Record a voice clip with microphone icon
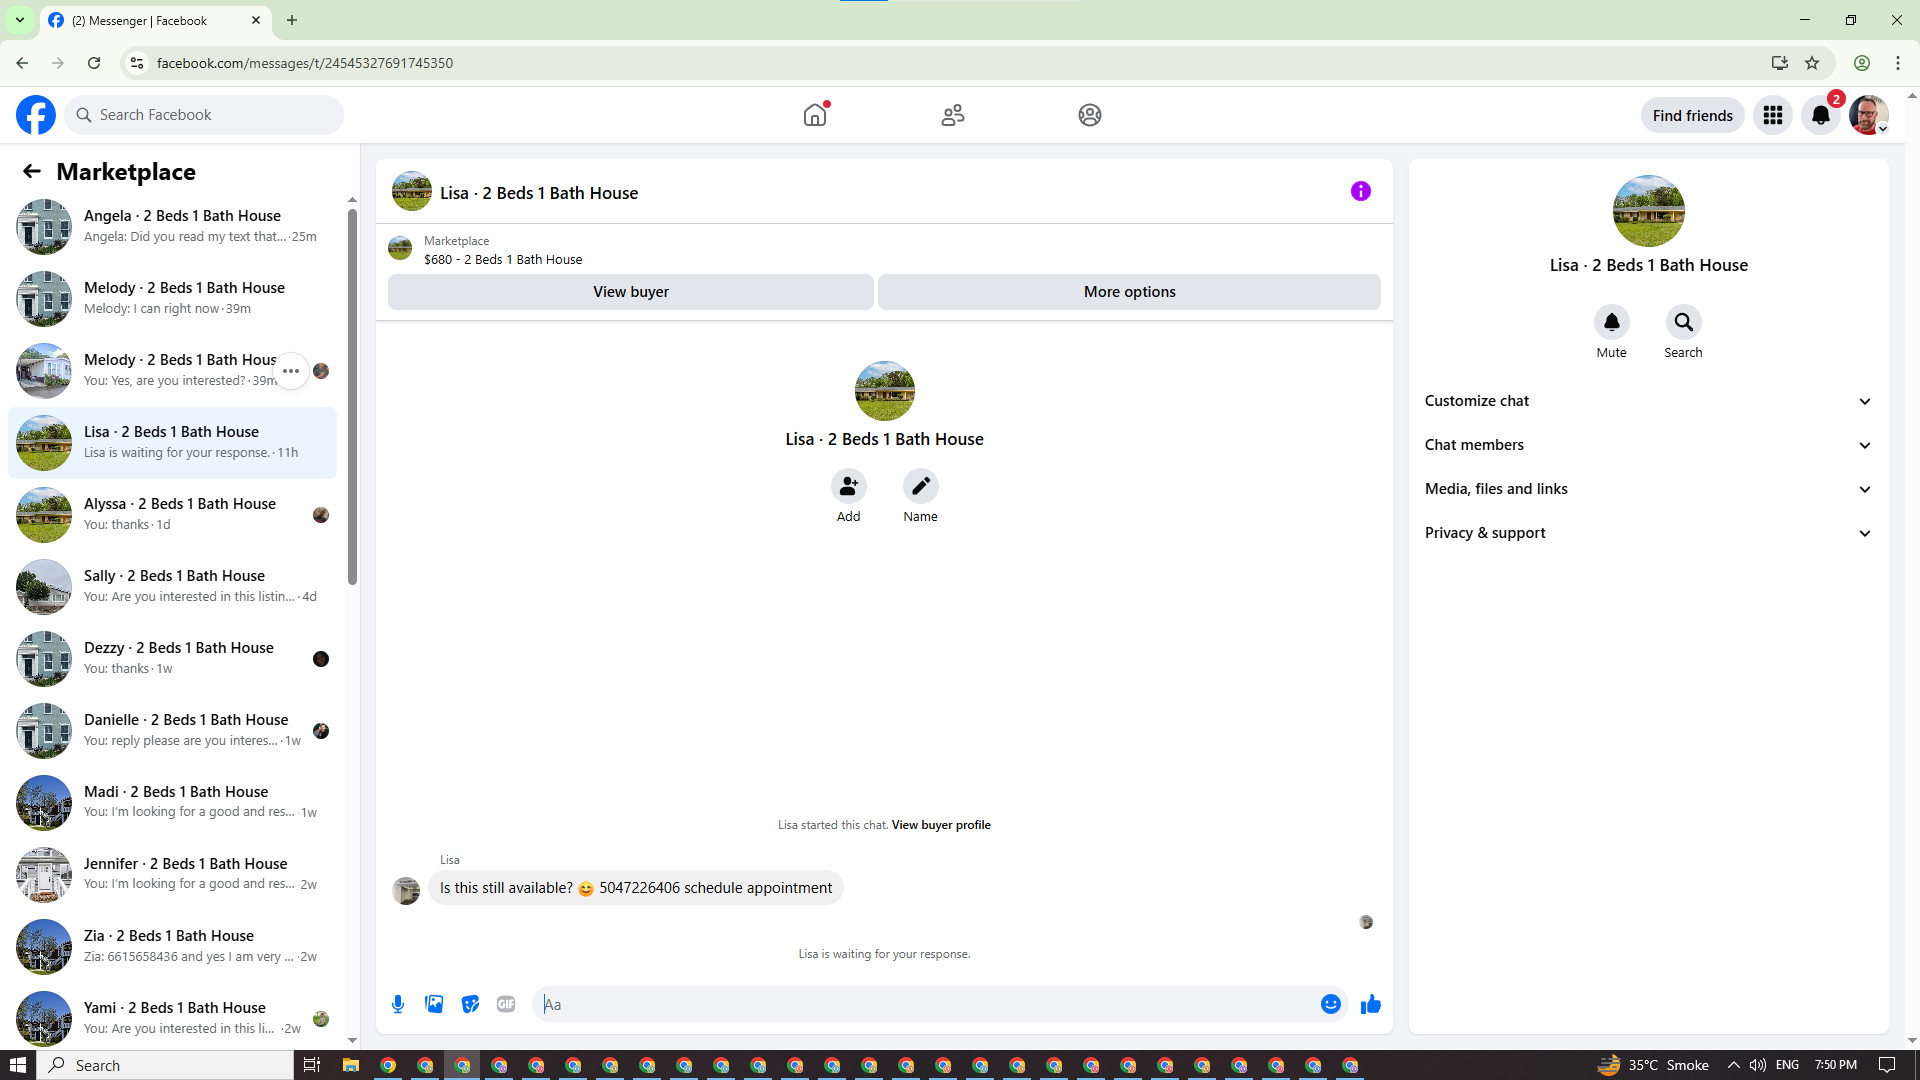The height and width of the screenshot is (1080, 1920). pyautogui.click(x=398, y=1004)
